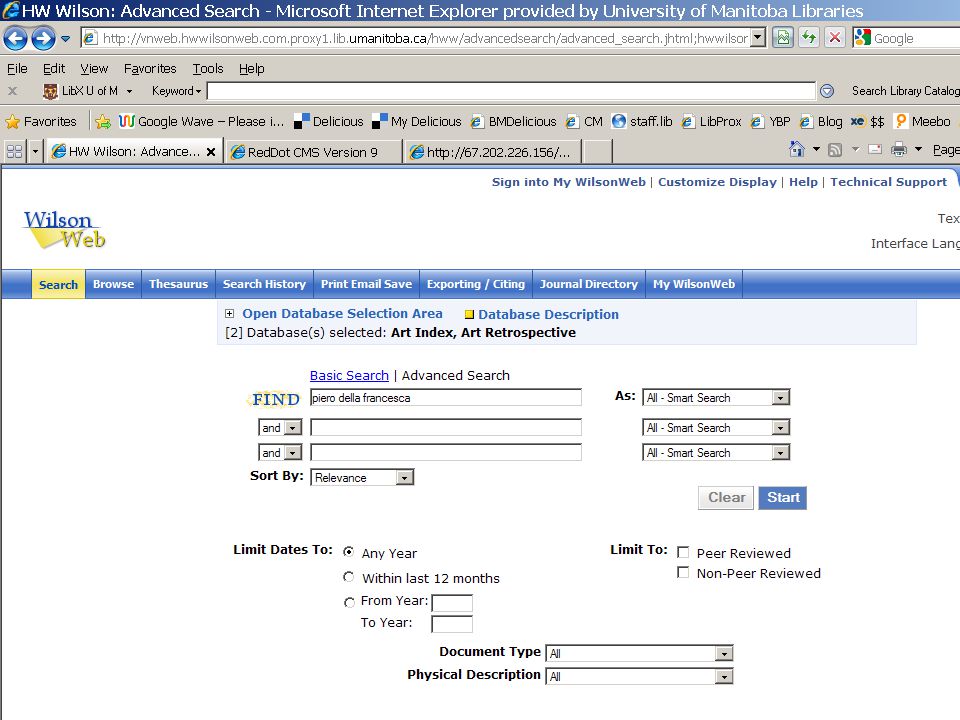Select Within last 12 months radio button

coord(348,577)
